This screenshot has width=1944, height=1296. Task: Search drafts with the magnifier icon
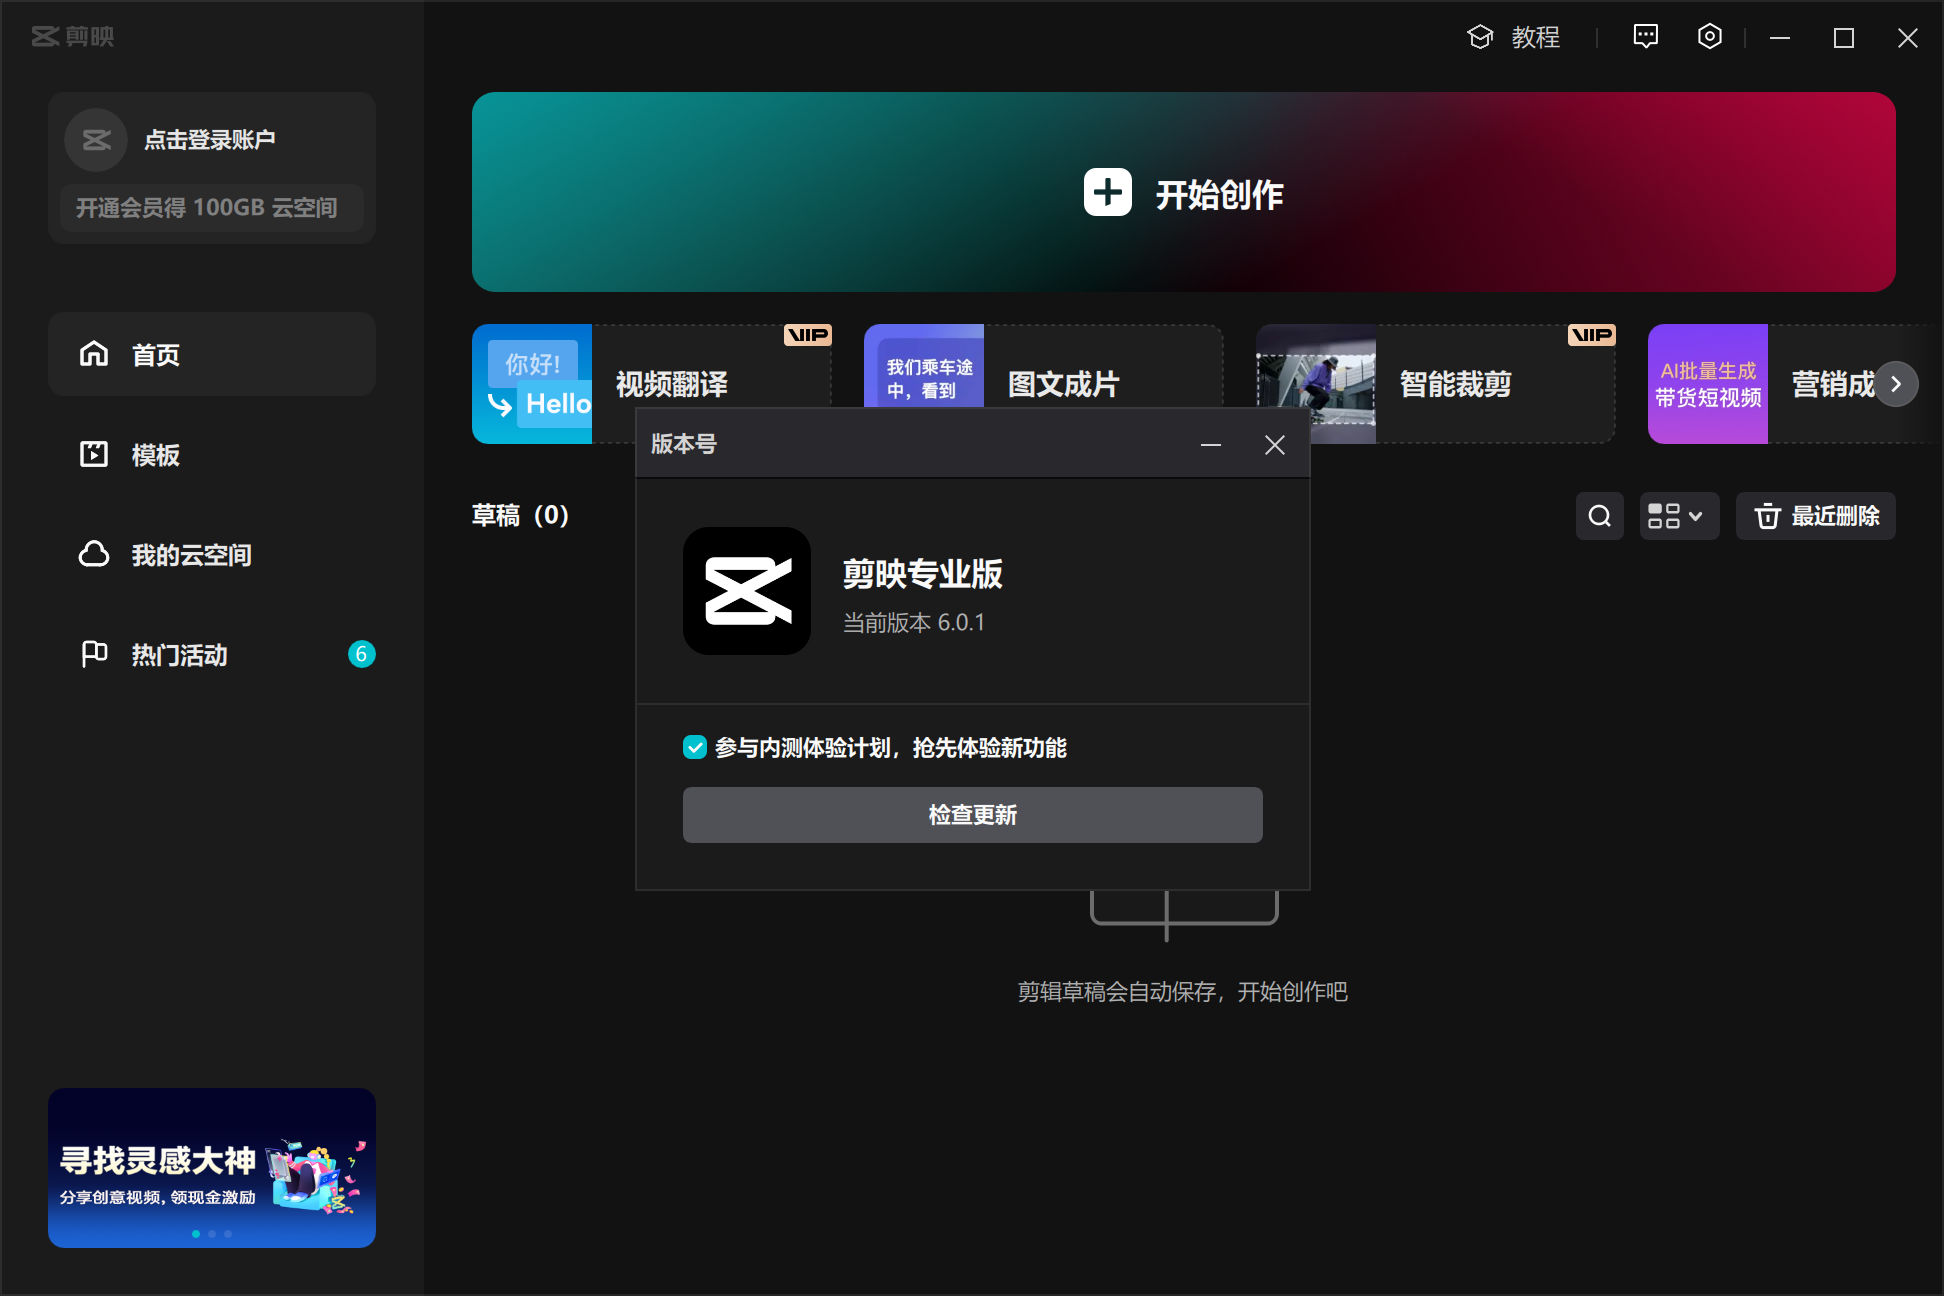click(x=1600, y=516)
